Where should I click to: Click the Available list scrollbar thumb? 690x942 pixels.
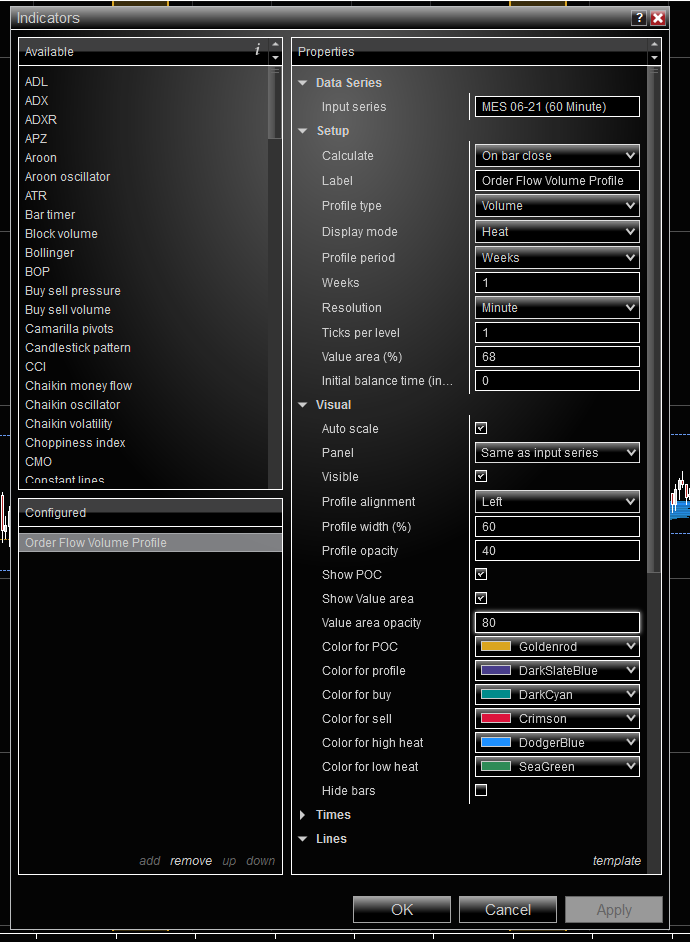pyautogui.click(x=275, y=102)
